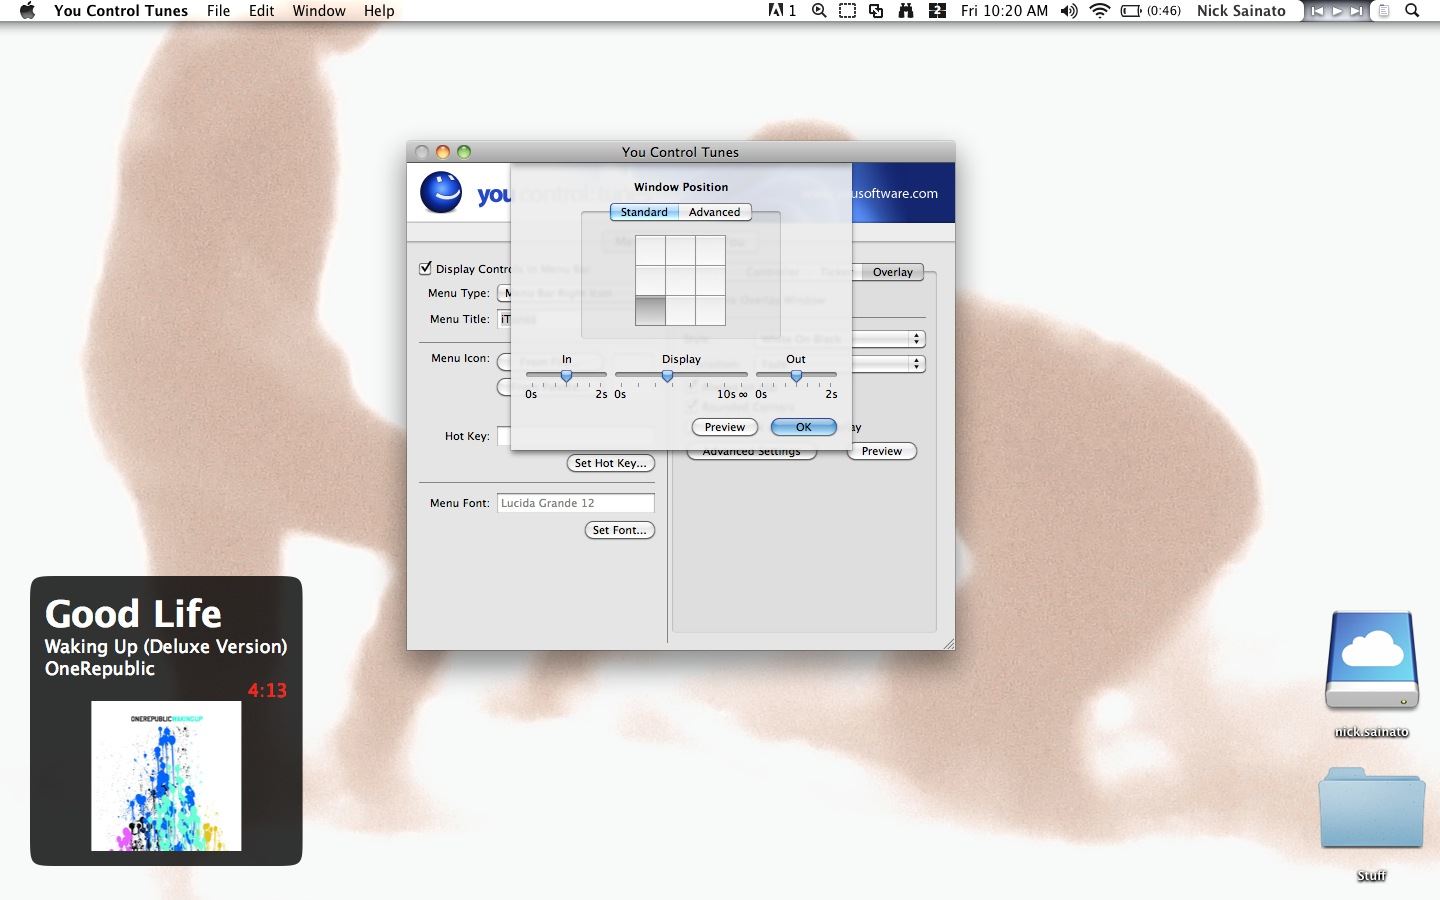
Task: Click the window resize grip corner
Action: tap(948, 643)
